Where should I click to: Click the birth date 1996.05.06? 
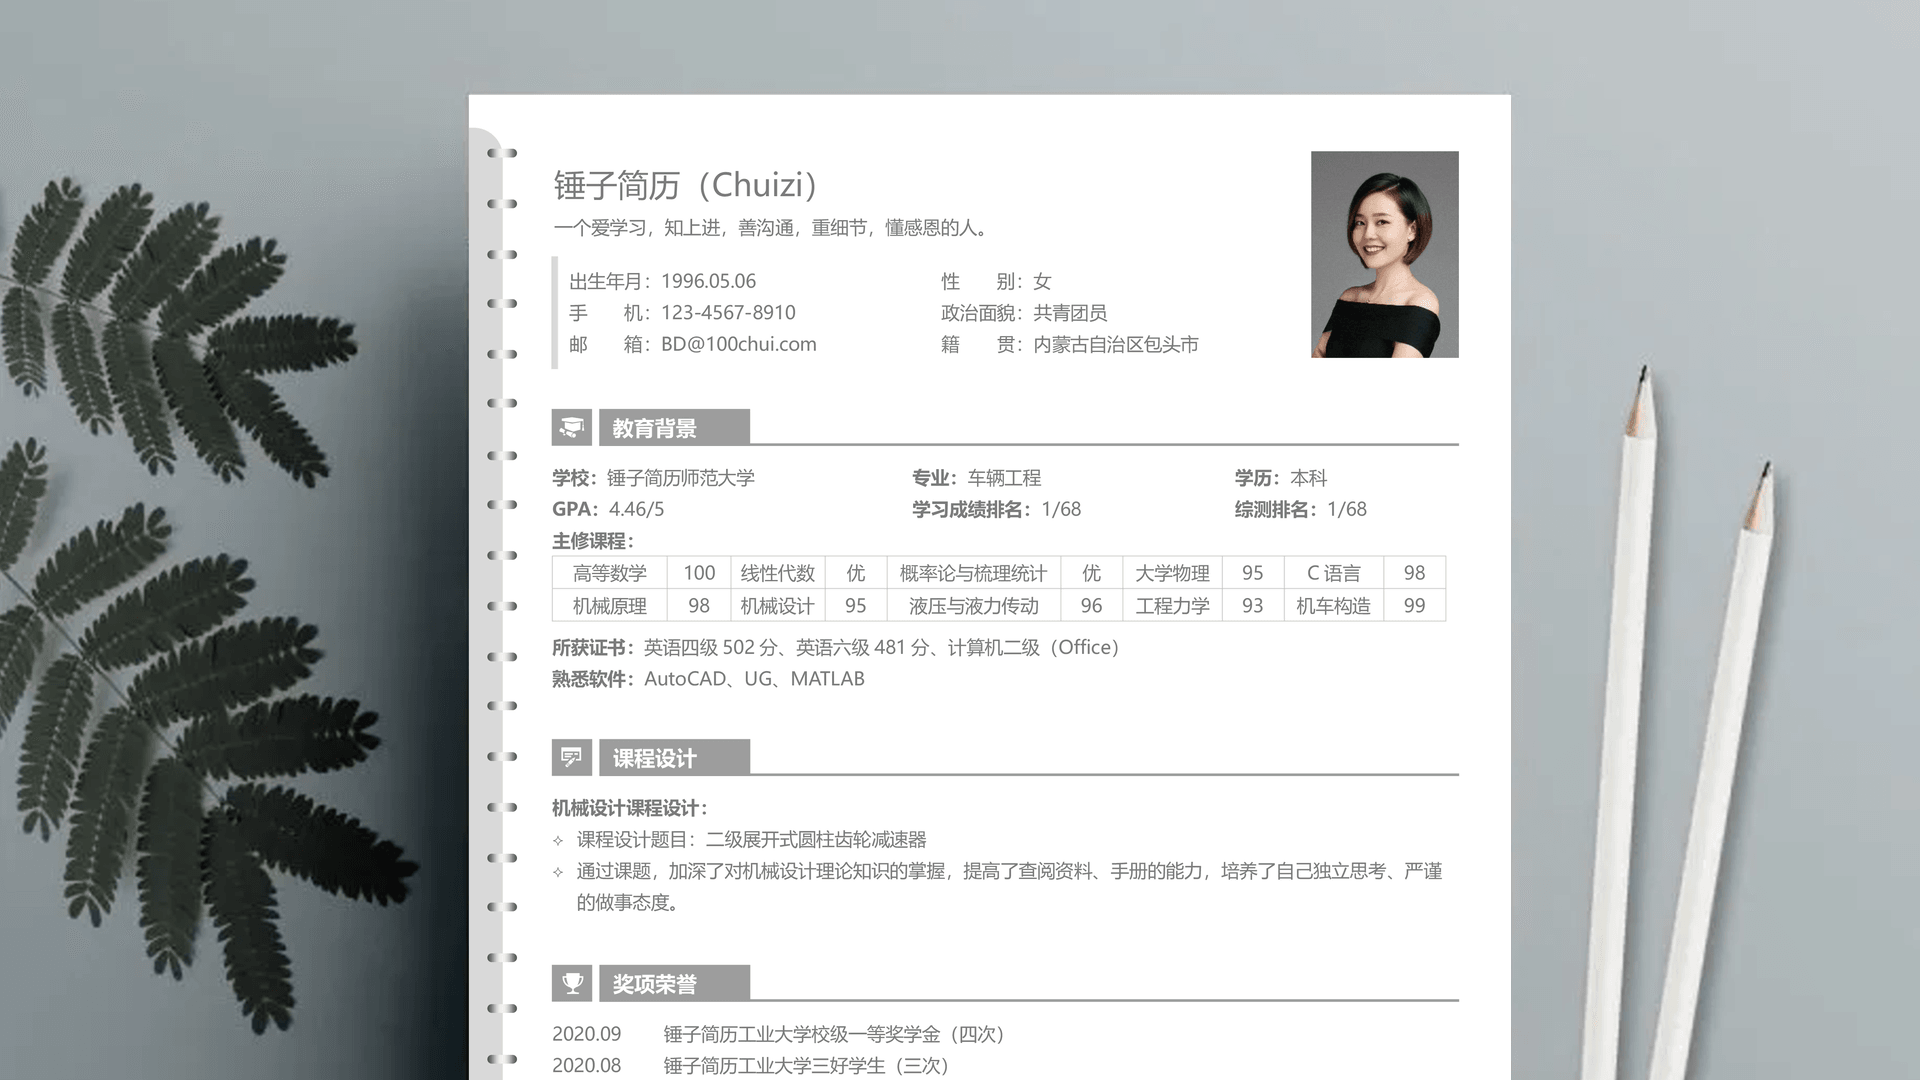(708, 281)
